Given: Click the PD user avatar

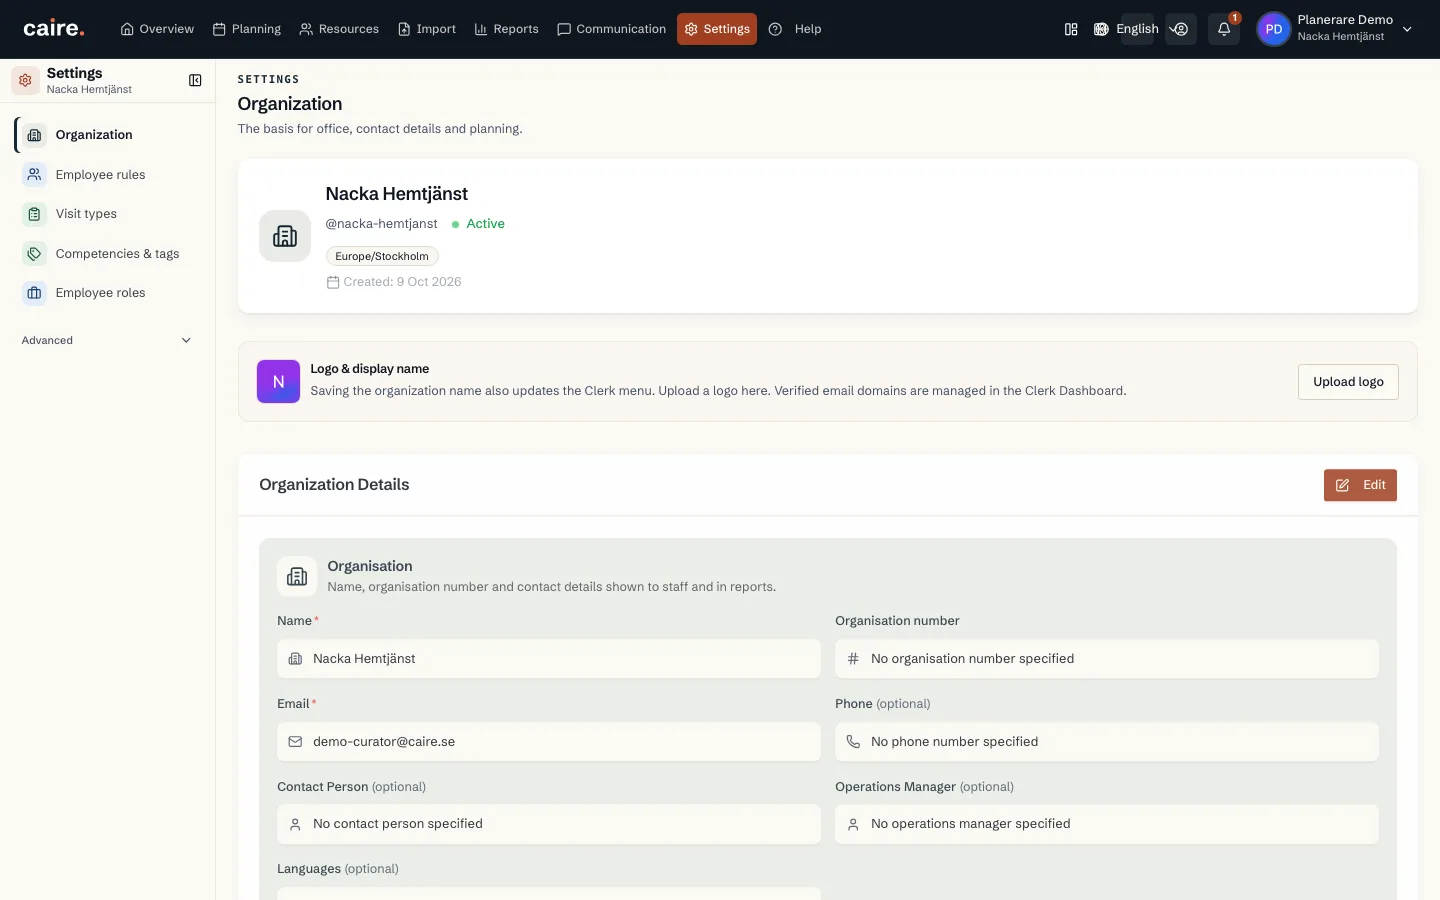Looking at the screenshot, I should (1274, 29).
